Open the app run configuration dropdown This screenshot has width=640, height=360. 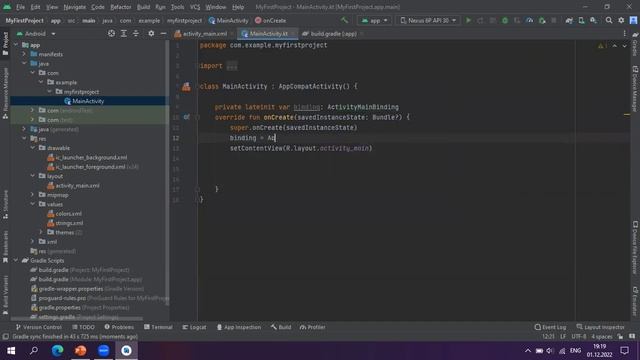[374, 20]
